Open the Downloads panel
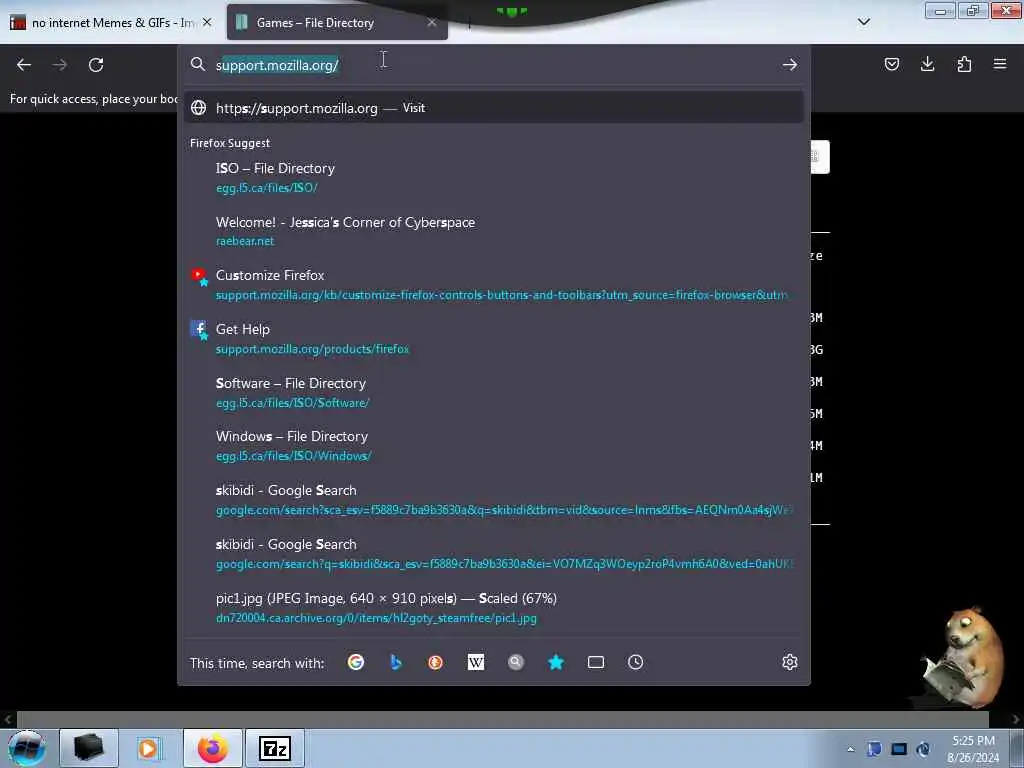Image resolution: width=1024 pixels, height=768 pixels. pyautogui.click(x=927, y=64)
